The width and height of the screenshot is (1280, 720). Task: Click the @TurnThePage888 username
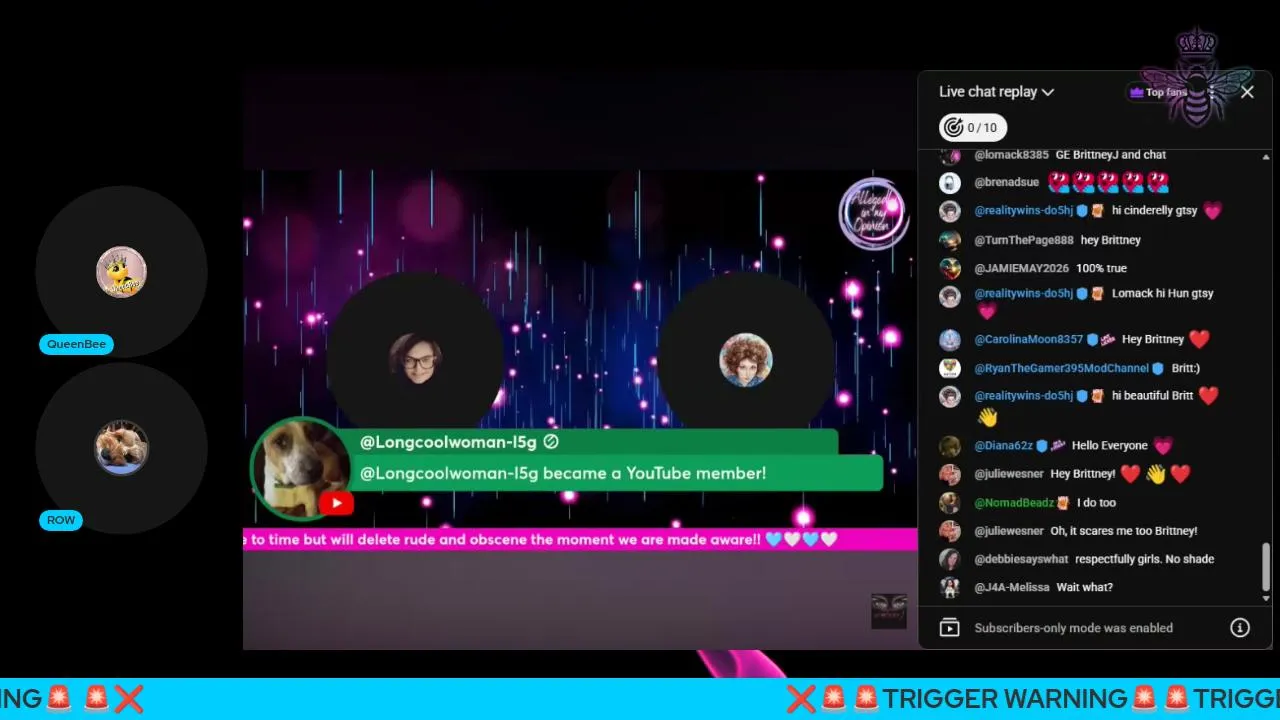pos(1024,240)
